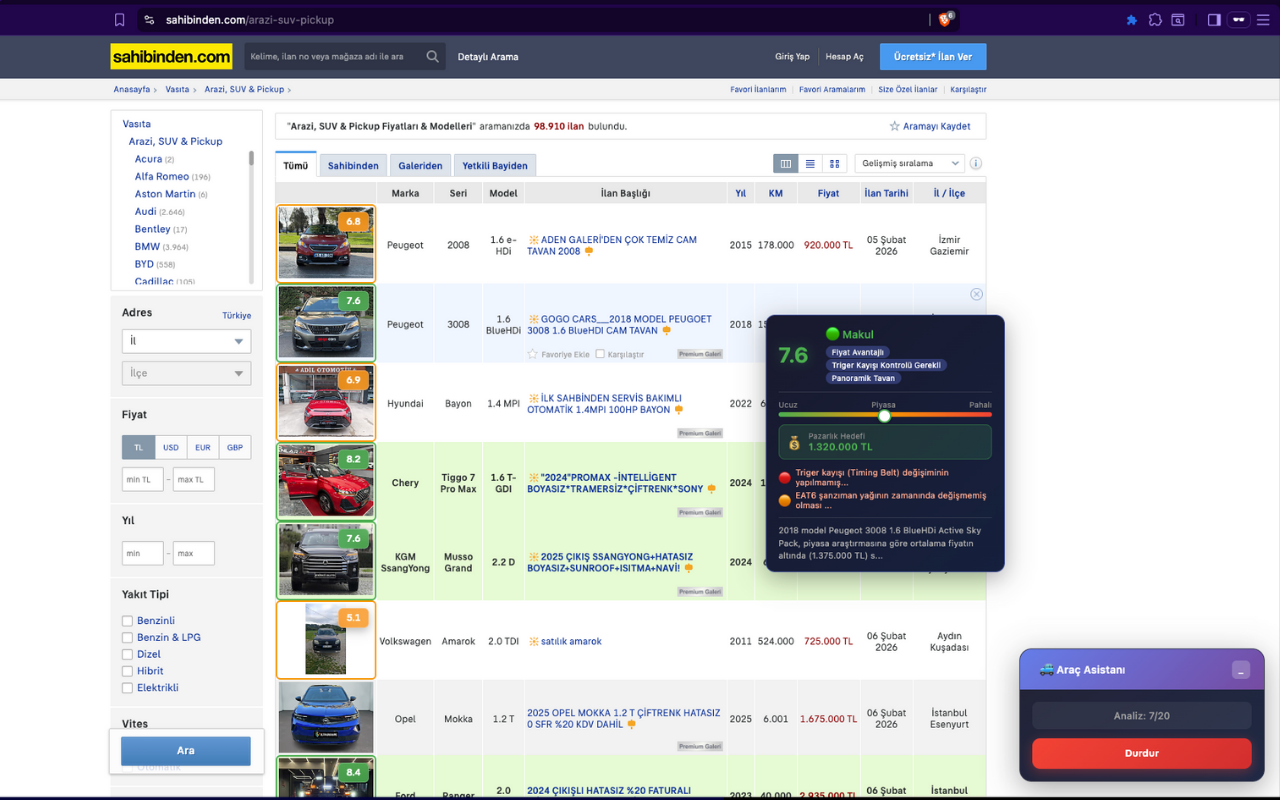The width and height of the screenshot is (1280, 800).
Task: Open the browser extensions puzzle icon
Action: pyautogui.click(x=1155, y=19)
